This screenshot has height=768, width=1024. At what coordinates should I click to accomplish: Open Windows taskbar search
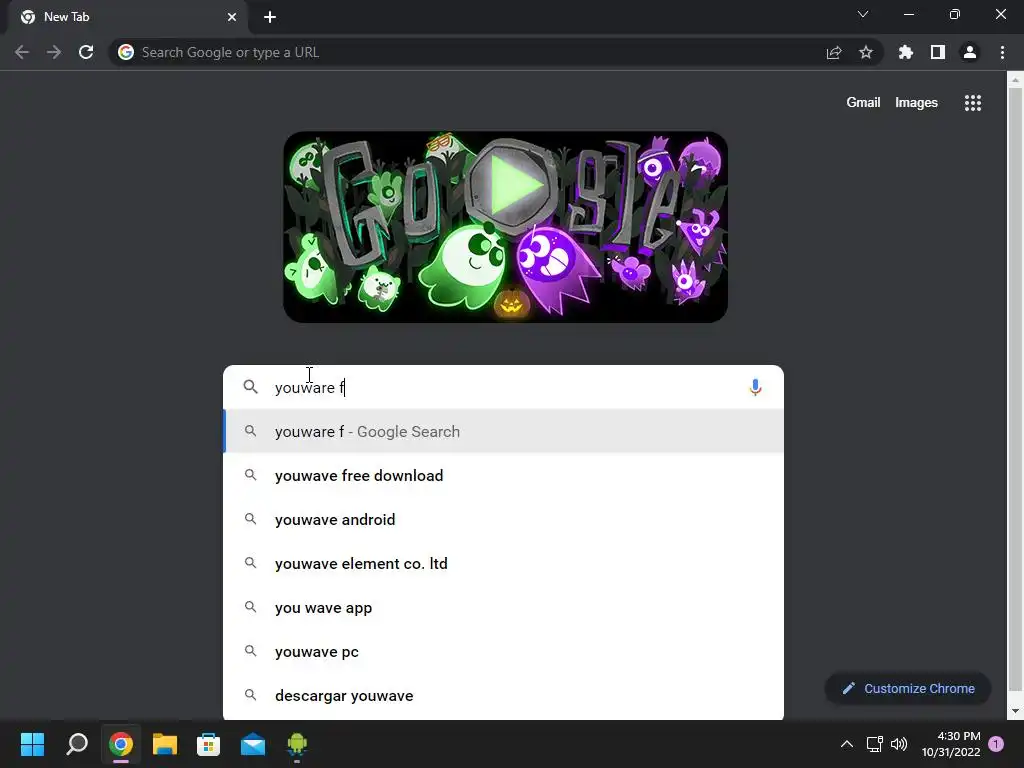point(77,744)
